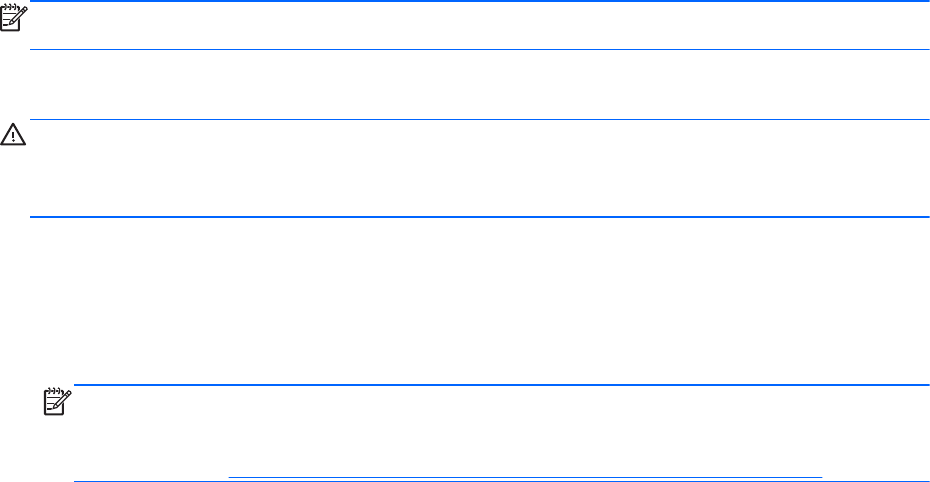Click blank space between top note and caution
Image resolution: width=930 pixels, height=482 pixels.
480,85
